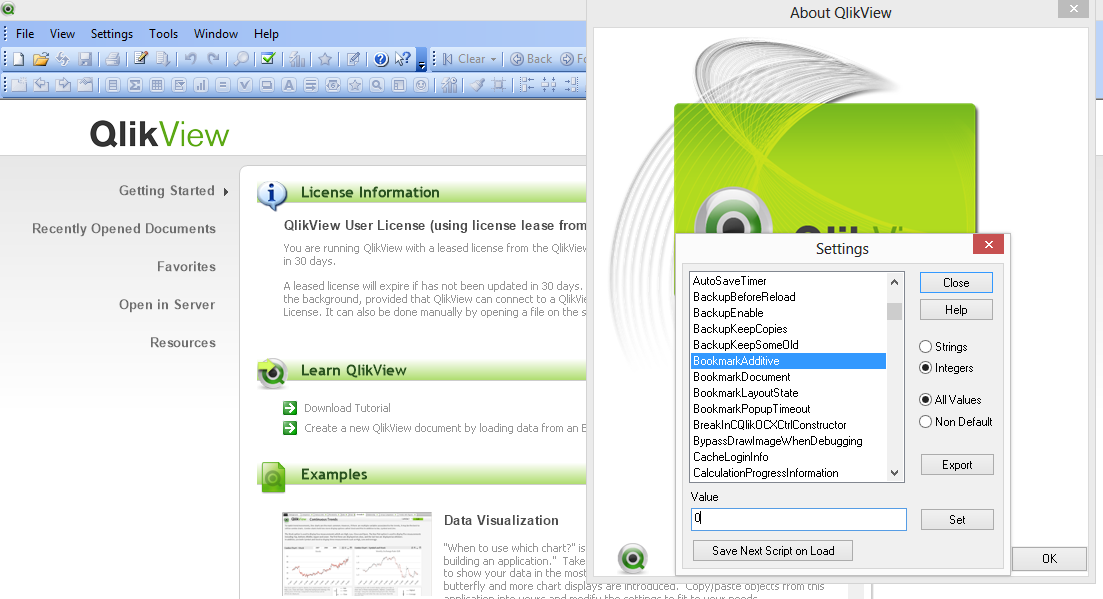
Task: Select BookmarkDocument in settings list
Action: [788, 377]
